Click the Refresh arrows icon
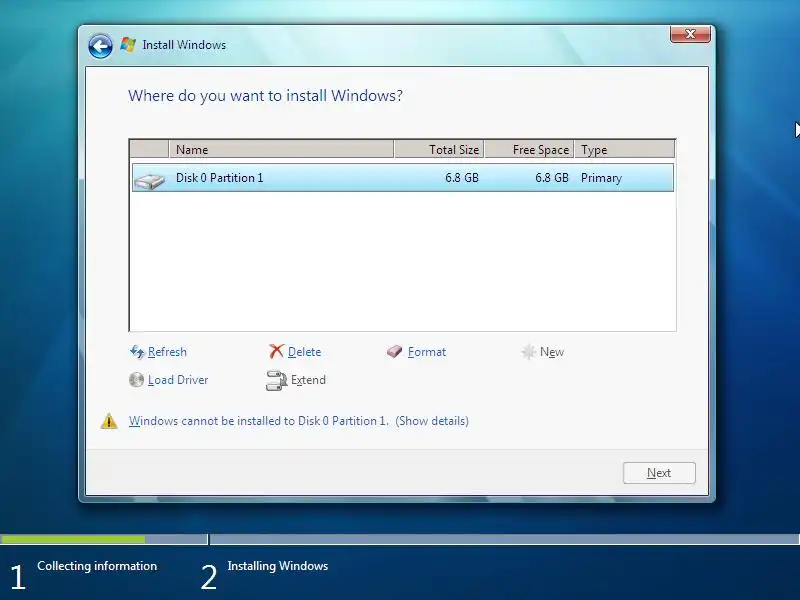Viewport: 800px width, 600px height. pos(137,352)
